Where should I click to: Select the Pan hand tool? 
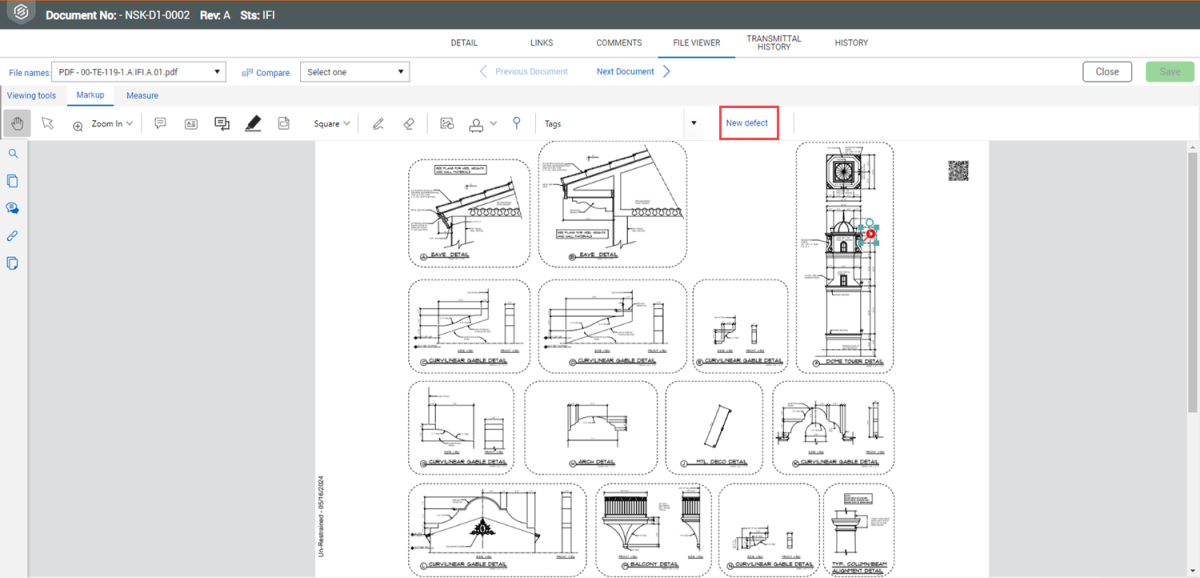pos(16,124)
